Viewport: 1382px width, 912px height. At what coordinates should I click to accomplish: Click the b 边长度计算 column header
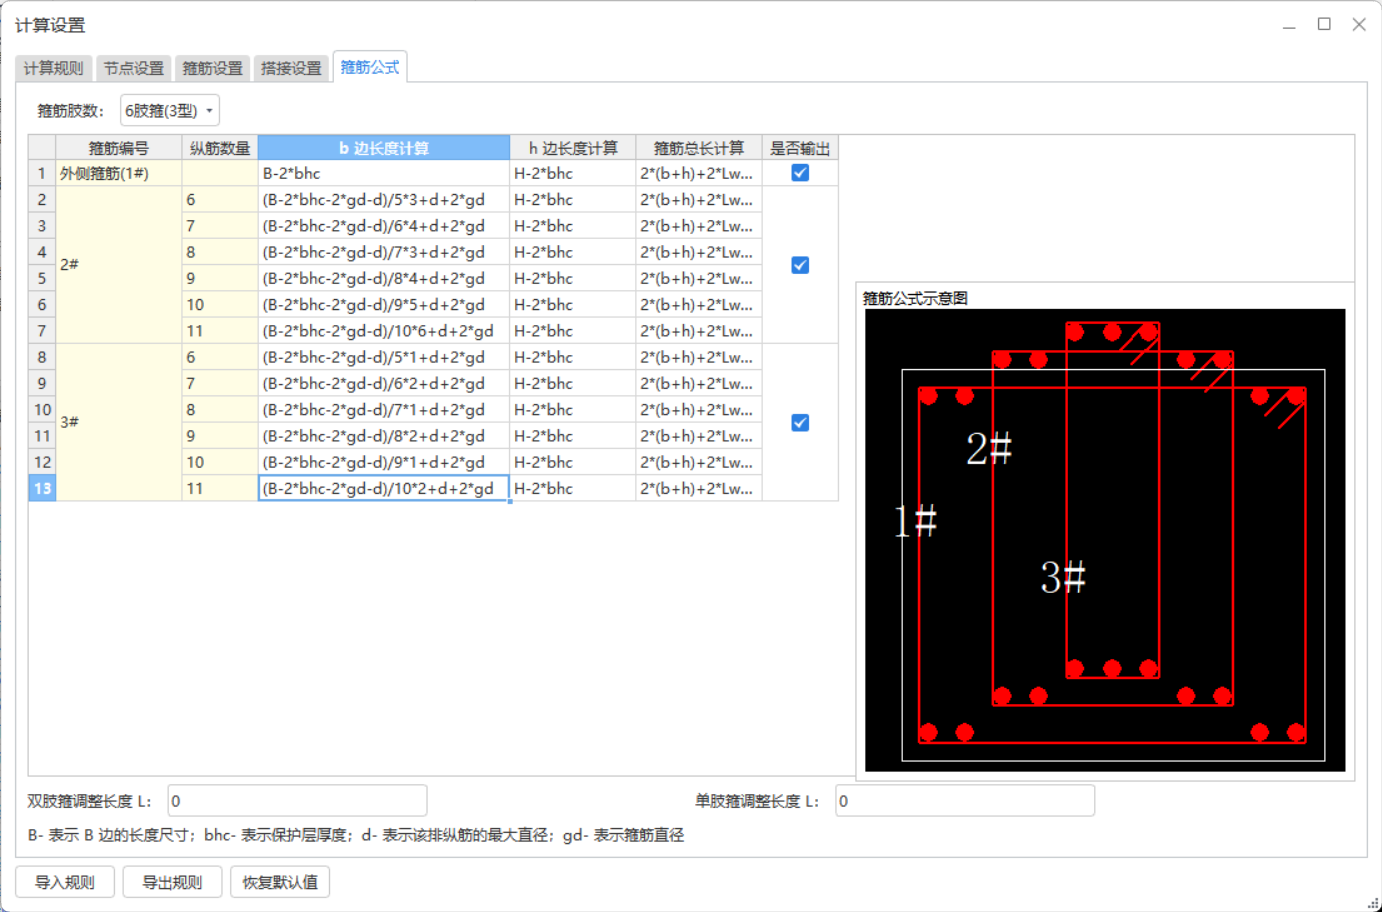click(384, 148)
